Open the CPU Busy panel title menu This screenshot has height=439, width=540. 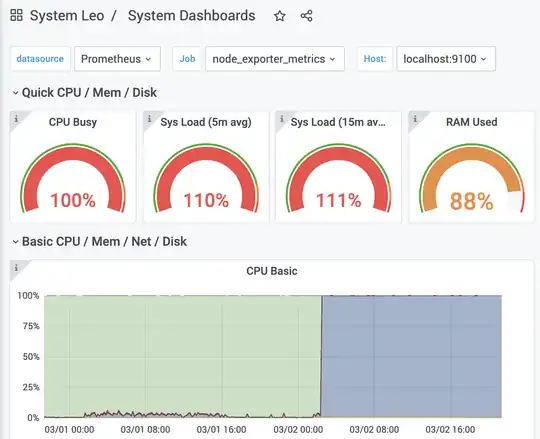[73, 122]
